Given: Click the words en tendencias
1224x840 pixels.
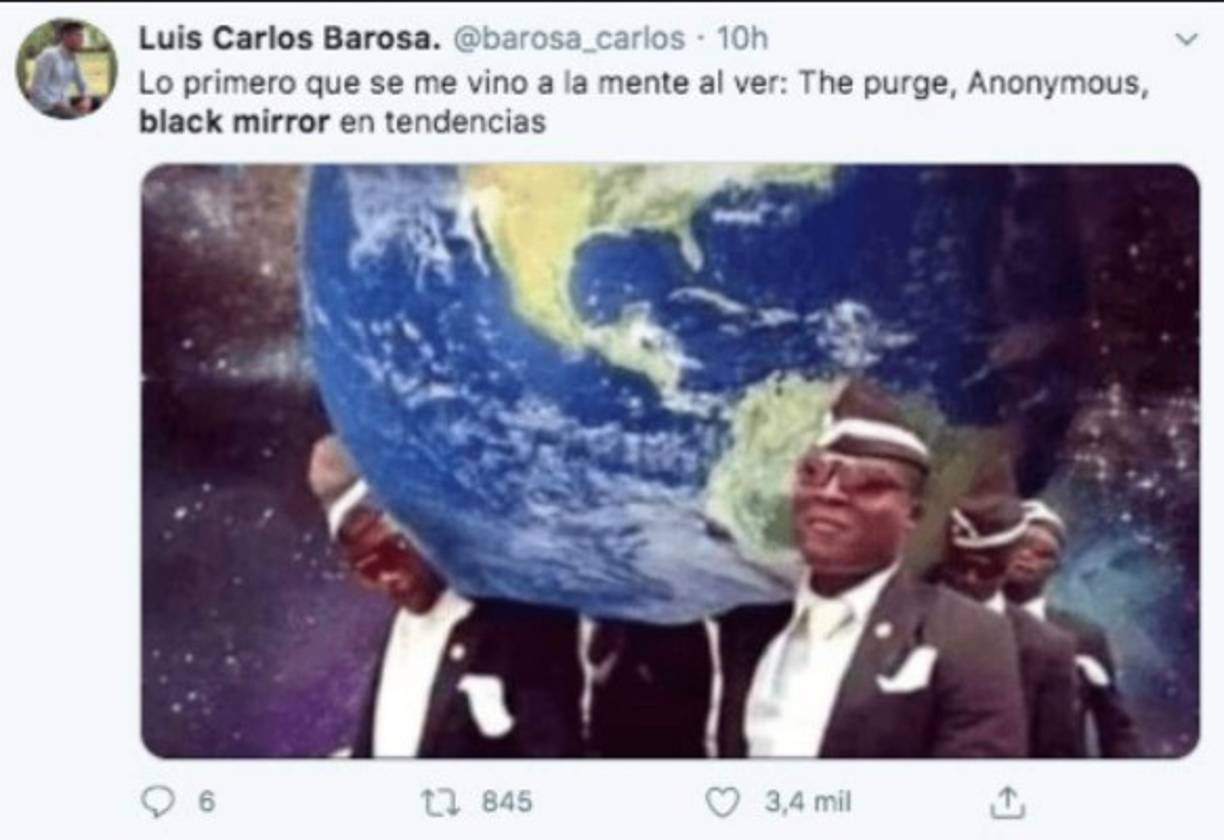Looking at the screenshot, I should (x=442, y=122).
